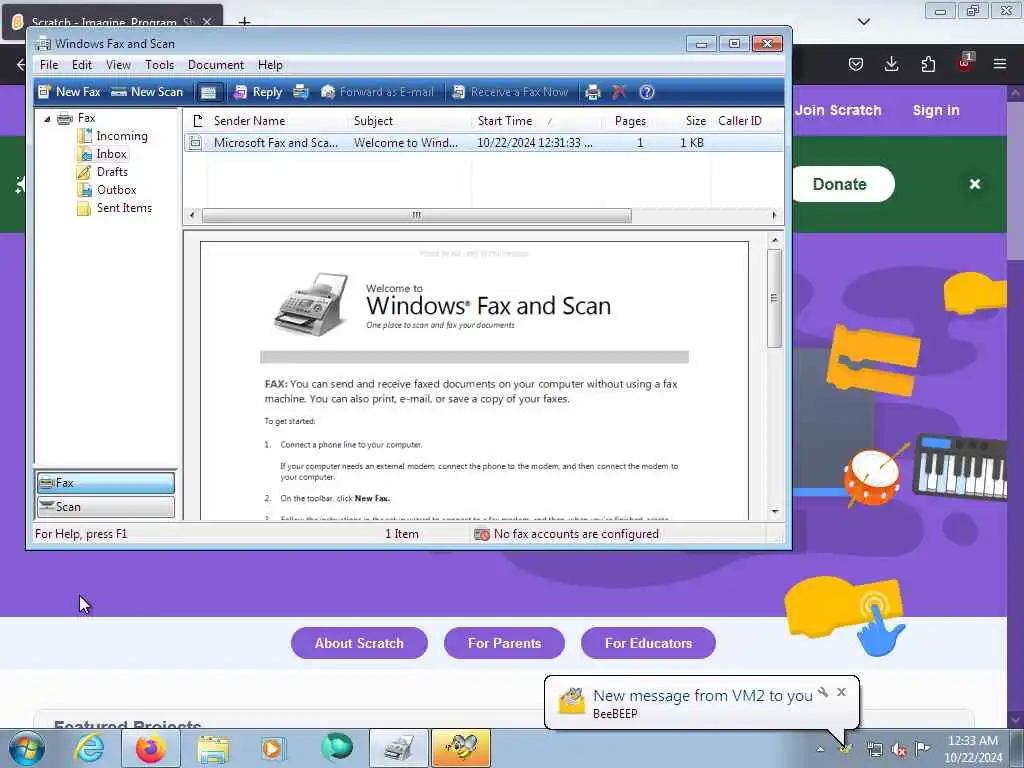
Task: Click fax account status icon in status bar
Action: pos(482,534)
